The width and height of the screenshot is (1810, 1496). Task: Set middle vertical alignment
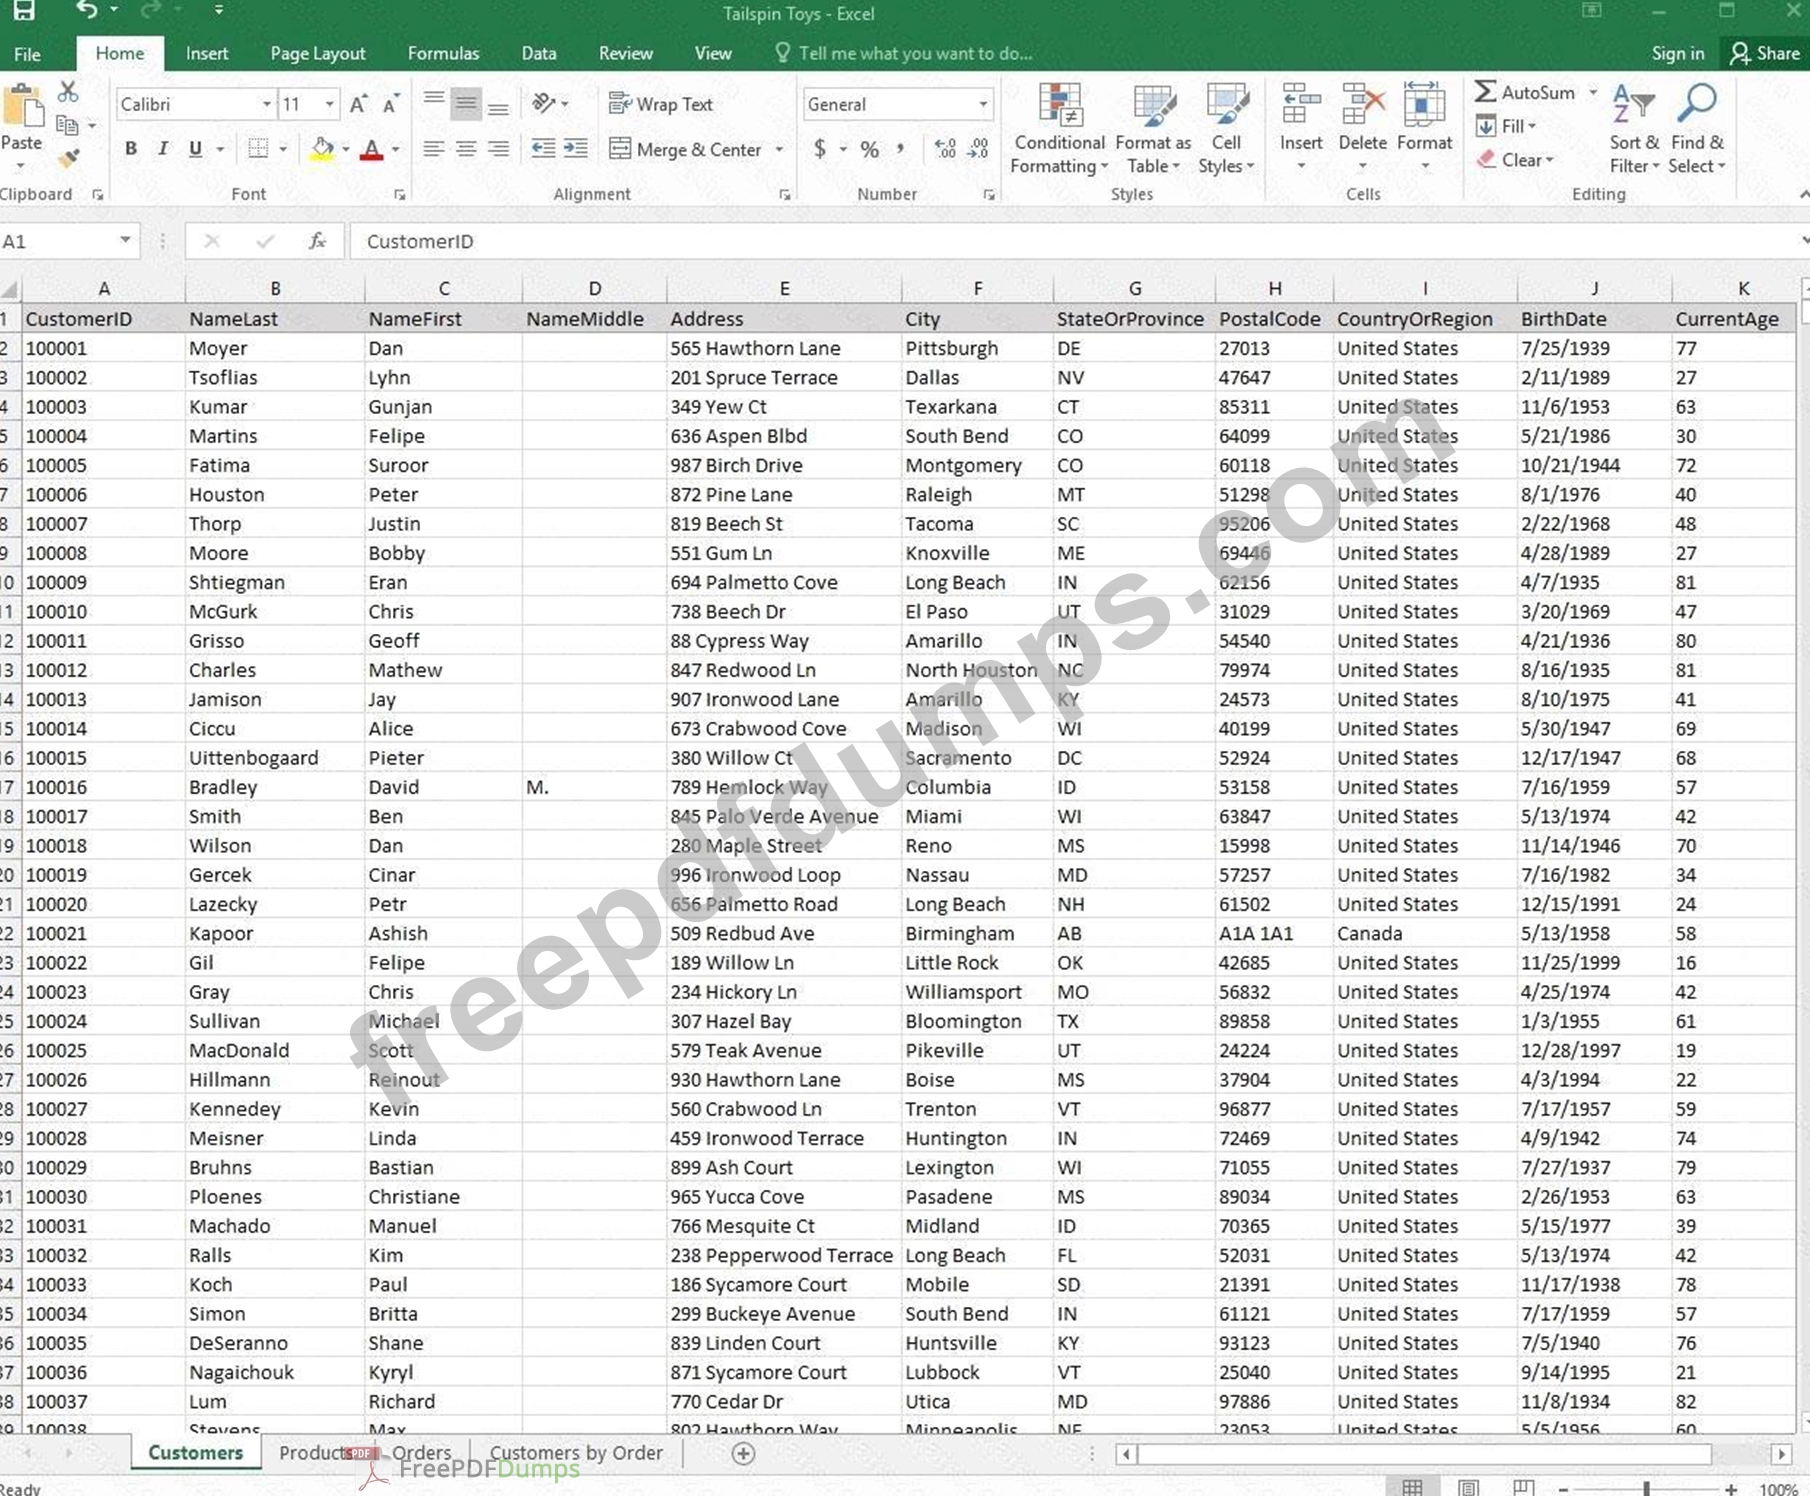click(x=465, y=103)
